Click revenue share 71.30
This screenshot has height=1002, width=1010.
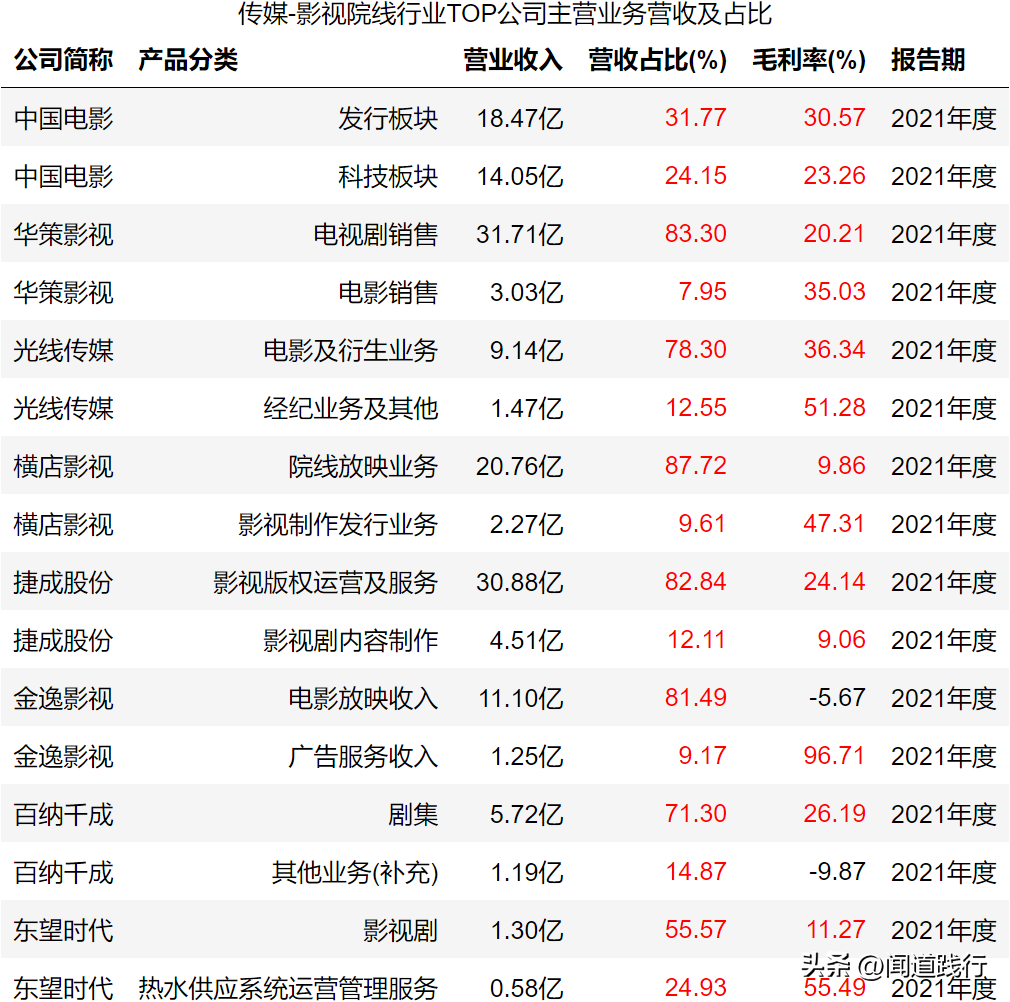(x=696, y=814)
